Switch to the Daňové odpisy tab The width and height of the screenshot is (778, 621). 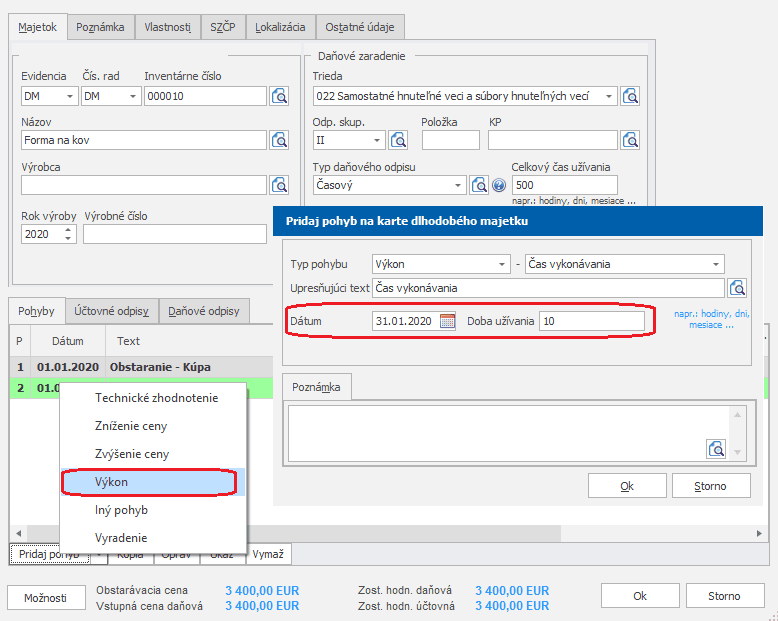[x=203, y=311]
